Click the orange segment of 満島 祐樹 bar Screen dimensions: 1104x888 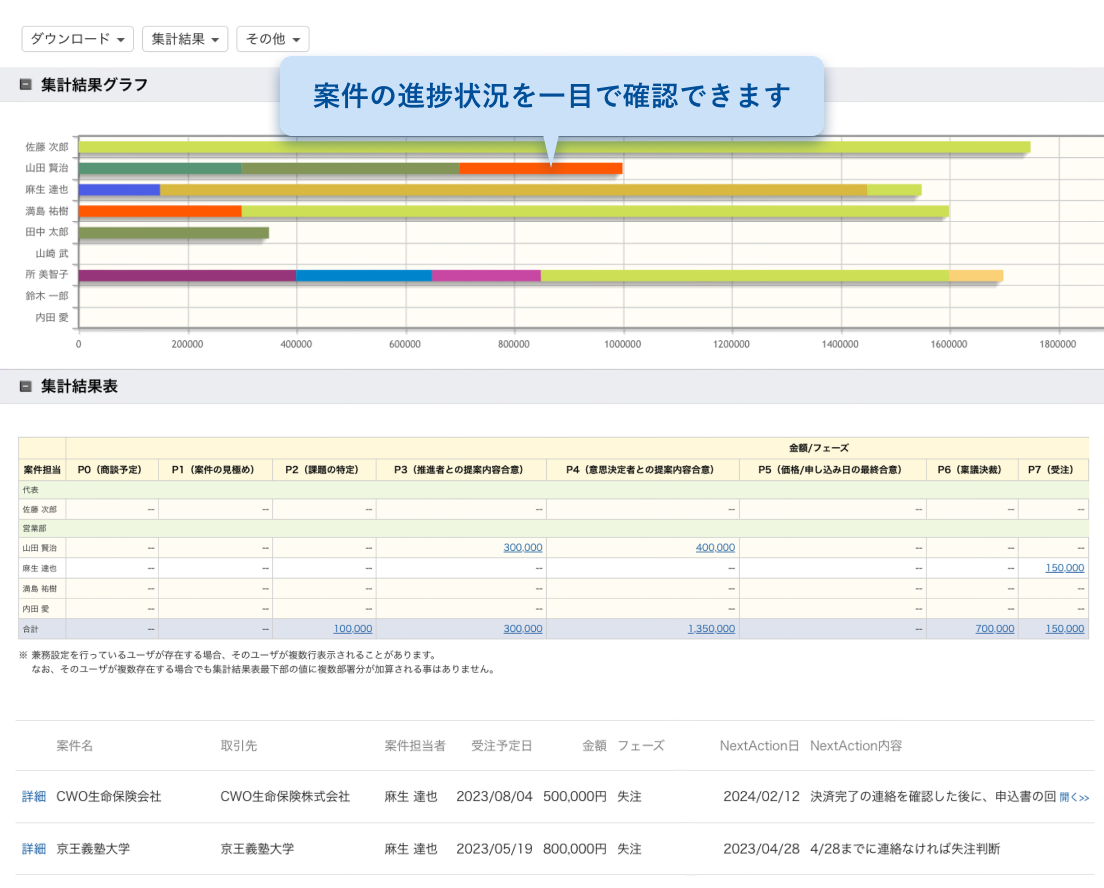tap(160, 211)
